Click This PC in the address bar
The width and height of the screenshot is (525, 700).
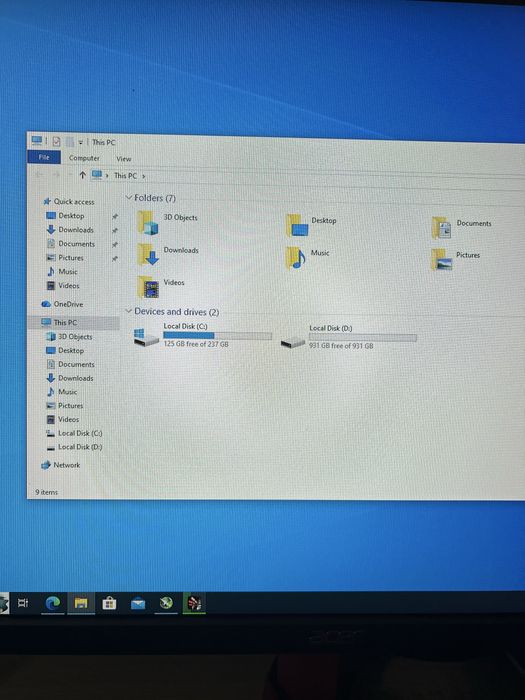pos(125,176)
